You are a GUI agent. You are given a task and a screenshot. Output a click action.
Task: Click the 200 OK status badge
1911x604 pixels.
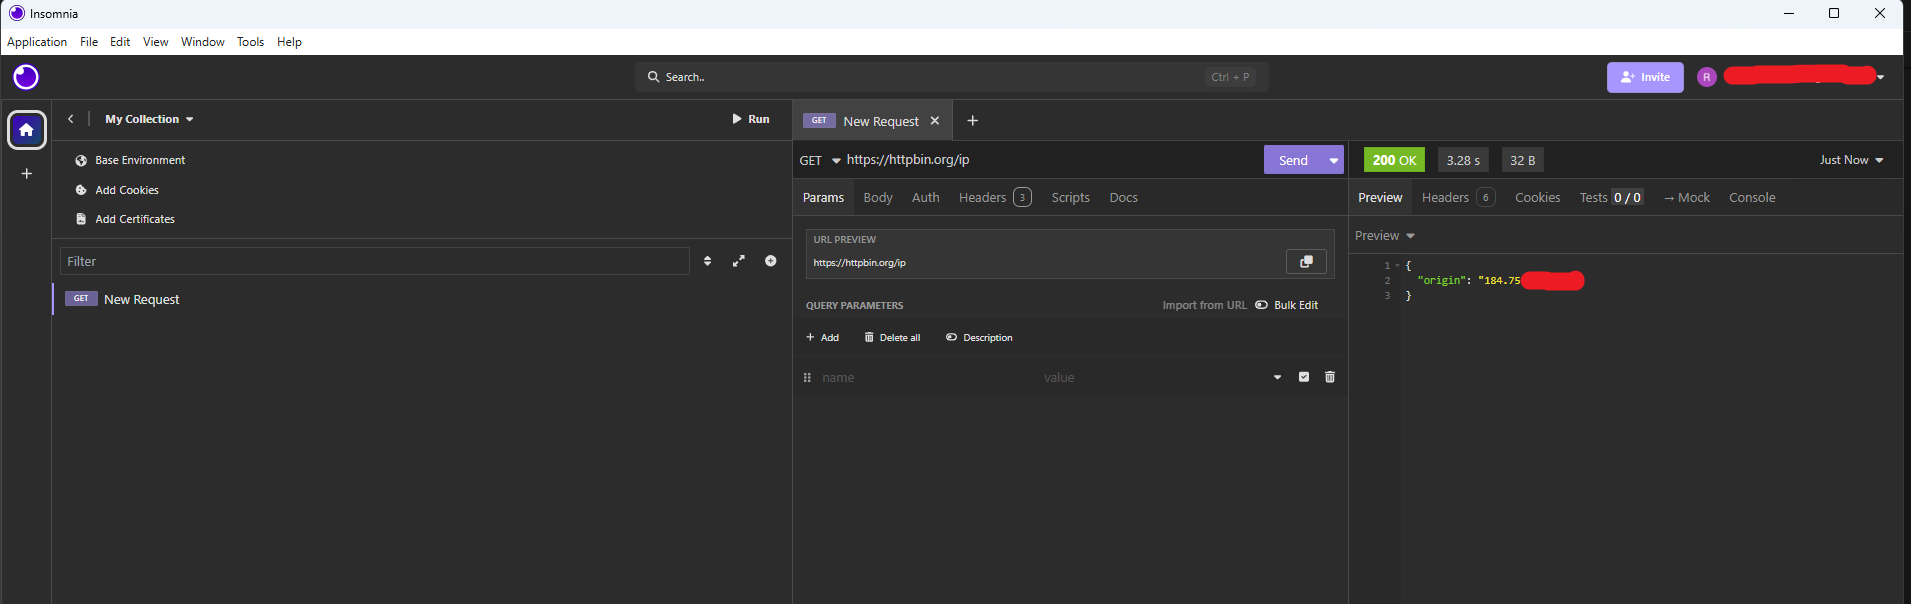click(x=1394, y=160)
